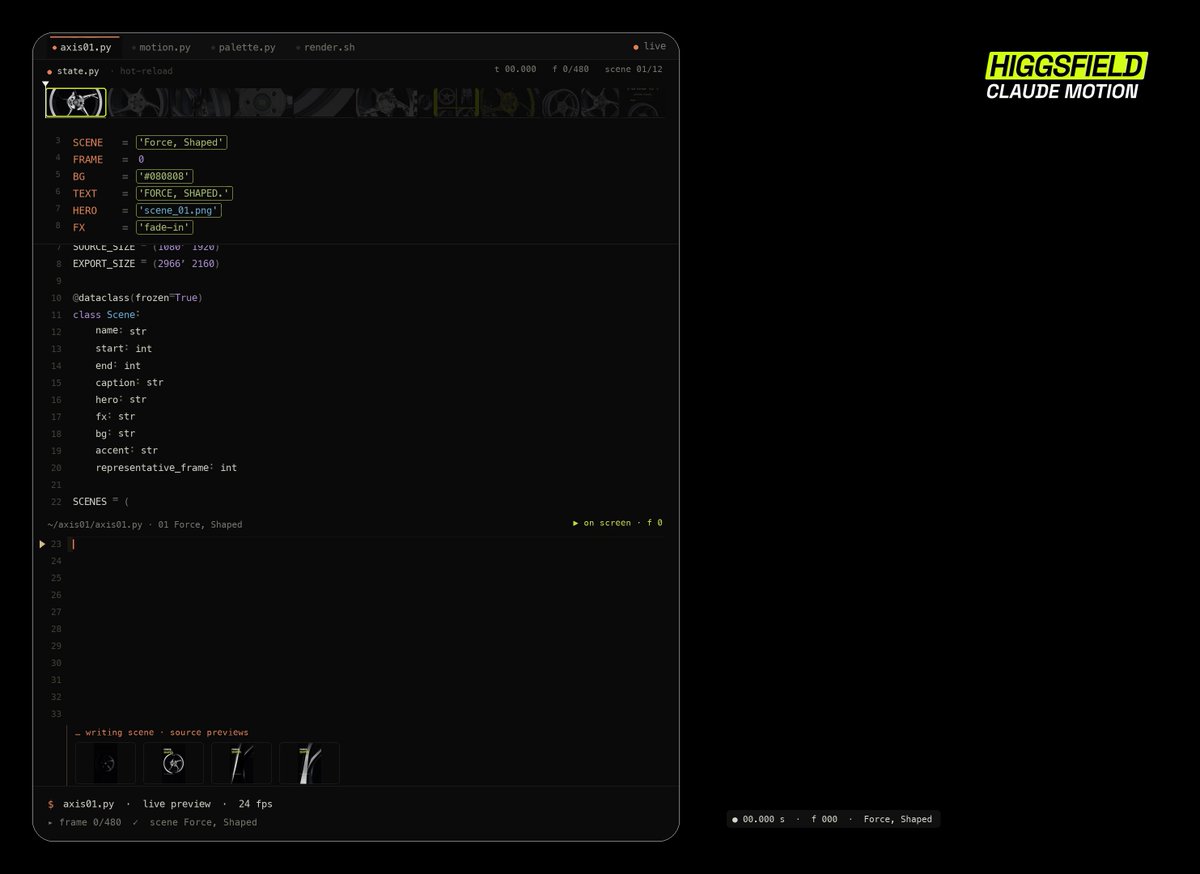The height and width of the screenshot is (874, 1200).
Task: Open the first source preview thumbnail
Action: [105, 763]
